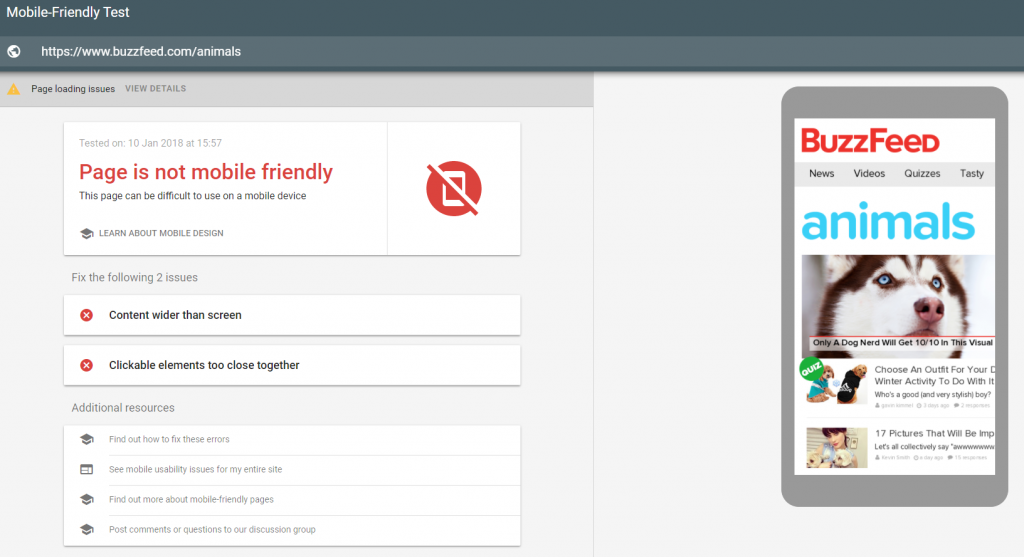Select Tasty tab in BuzzFeed preview
This screenshot has width=1024, height=557.
click(x=971, y=173)
